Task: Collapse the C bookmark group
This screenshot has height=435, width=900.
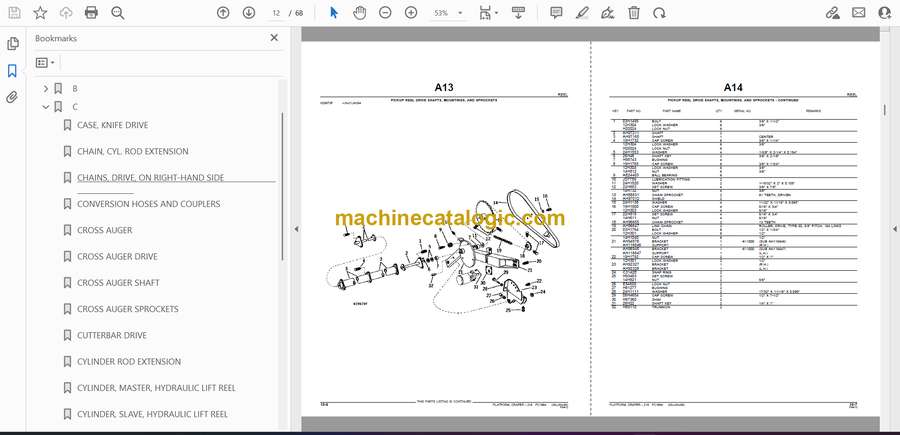Action: coord(46,107)
